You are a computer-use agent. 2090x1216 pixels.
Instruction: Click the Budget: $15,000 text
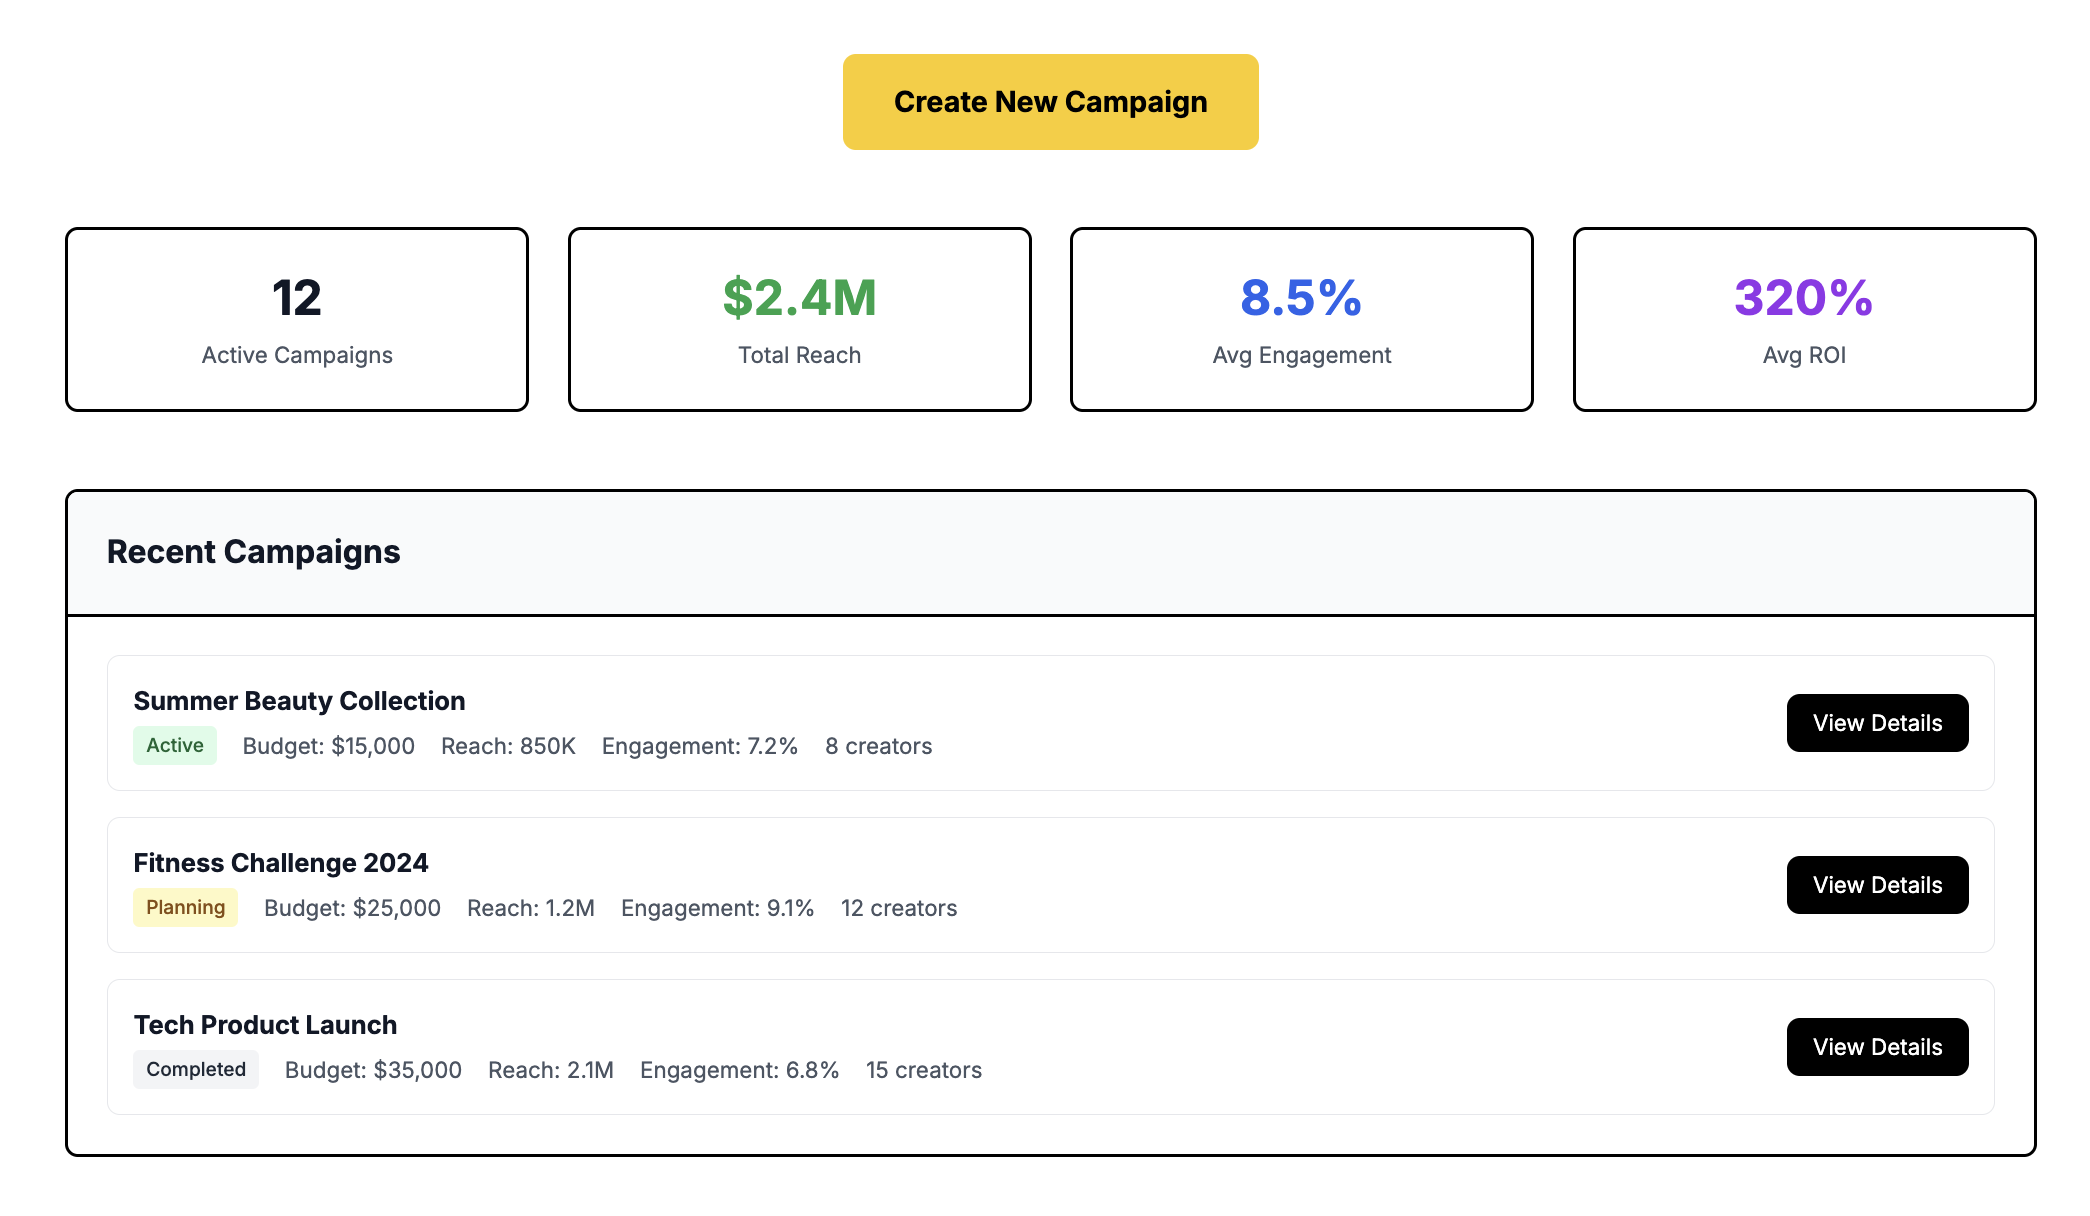pos(328,747)
